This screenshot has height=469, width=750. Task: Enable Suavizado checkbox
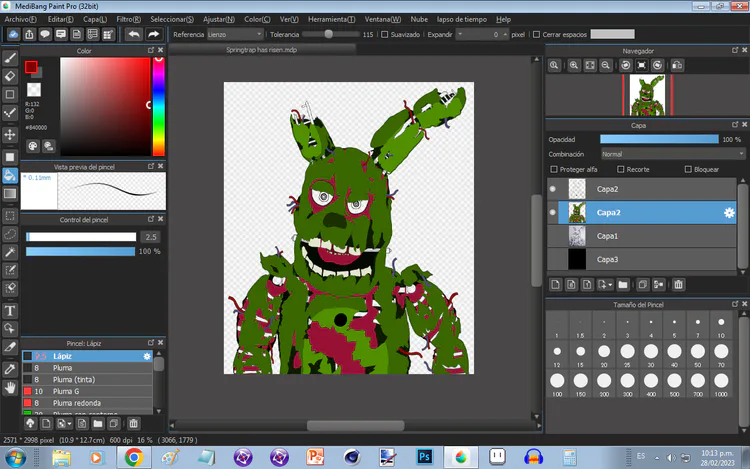click(385, 34)
